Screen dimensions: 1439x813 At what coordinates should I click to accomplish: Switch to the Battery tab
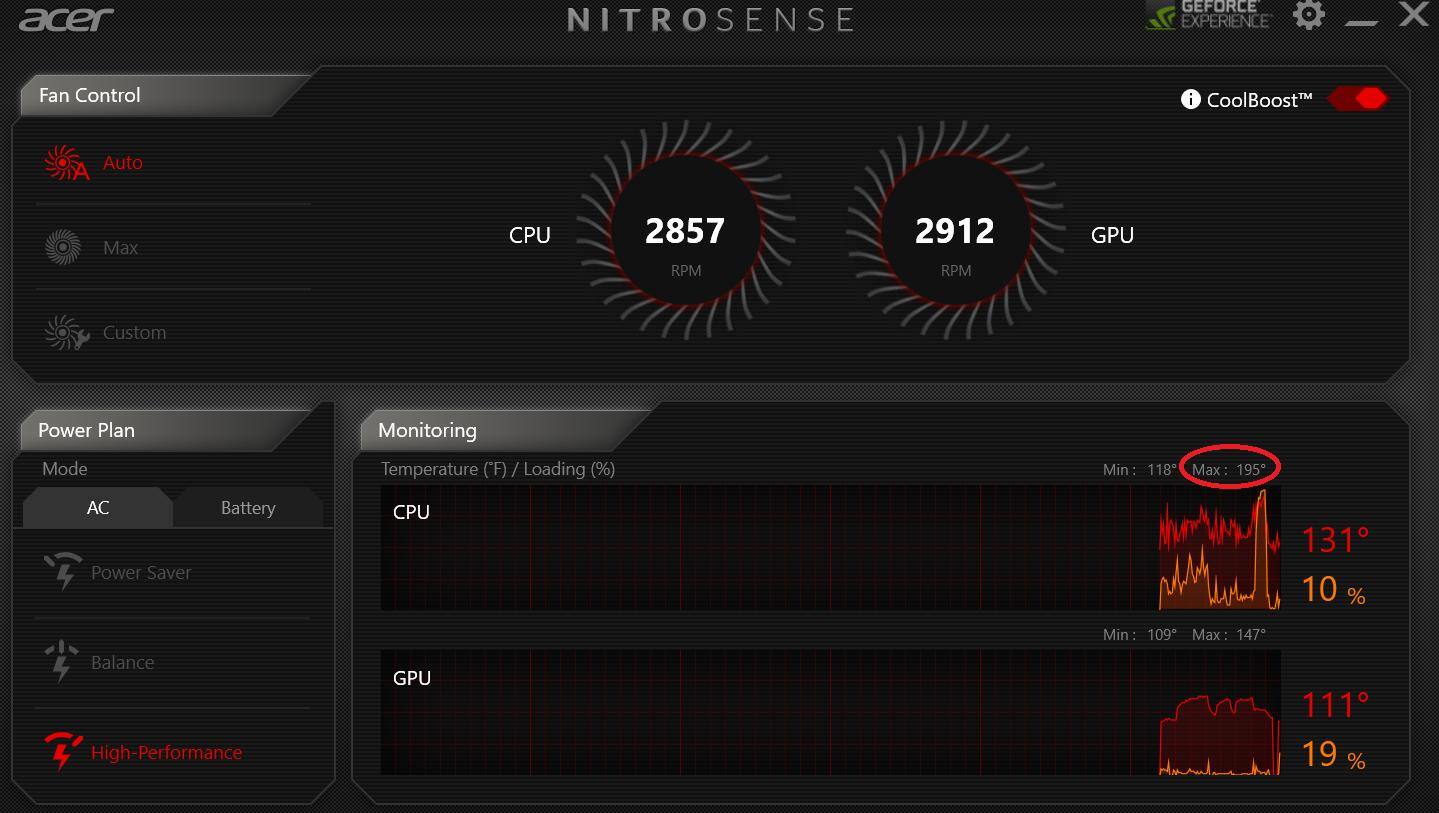247,507
